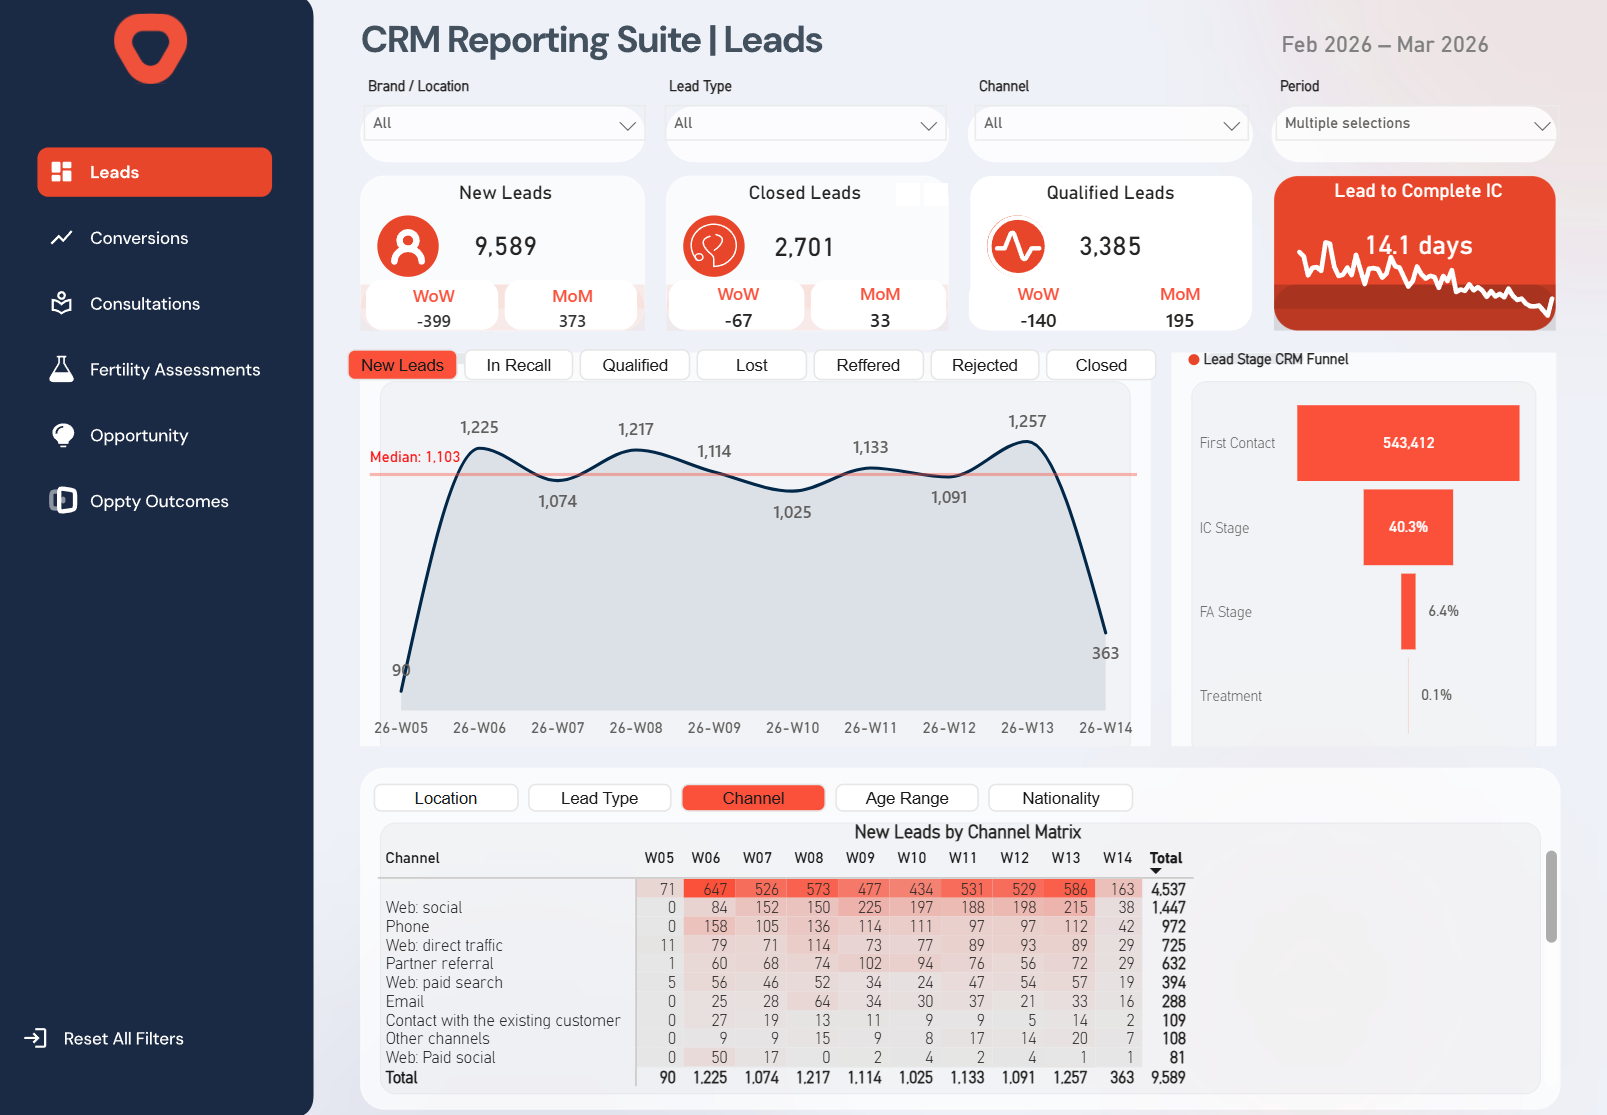This screenshot has height=1115, width=1607.
Task: Select the New Leads chart tab
Action: (x=402, y=365)
